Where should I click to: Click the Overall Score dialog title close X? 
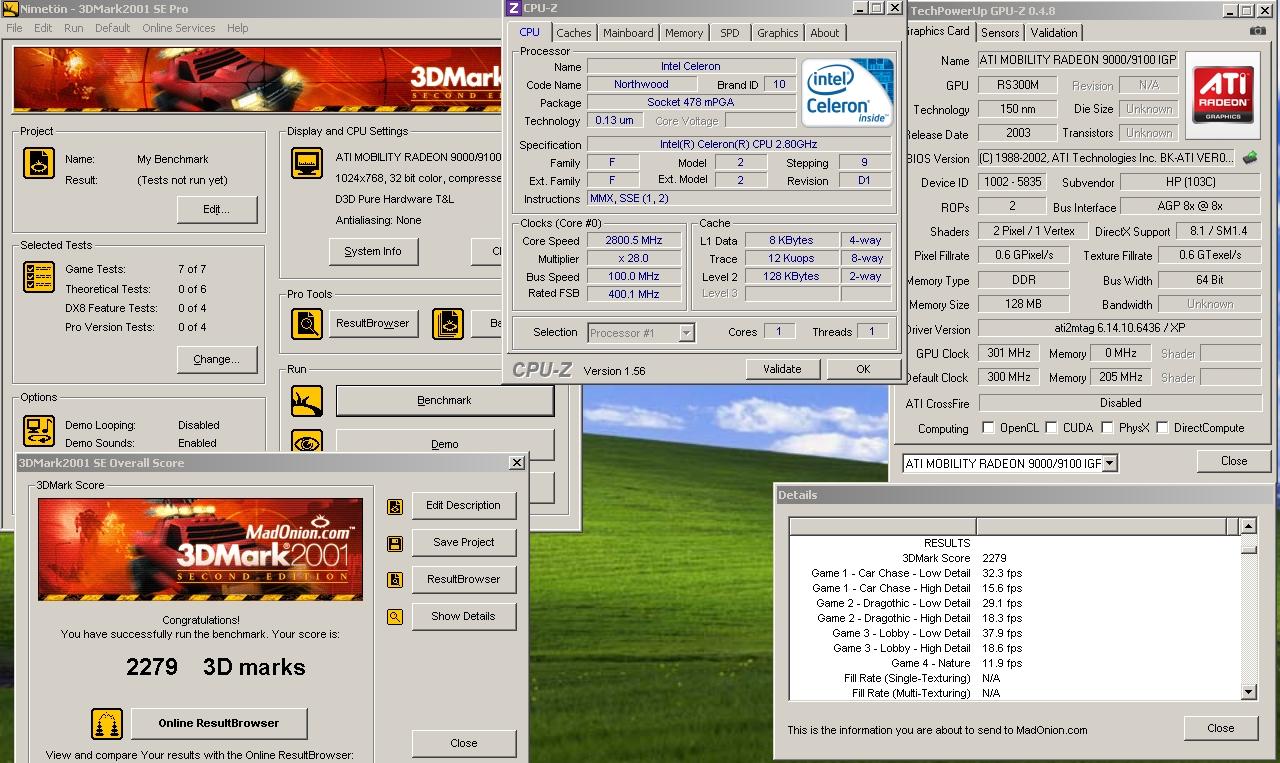pos(516,463)
